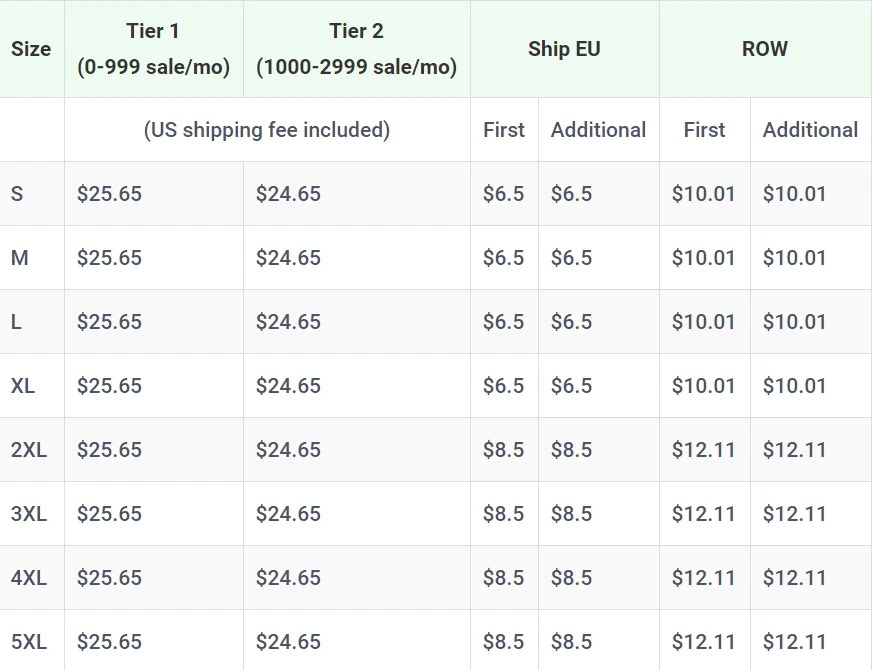Select the XL size row label
The height and width of the screenshot is (670, 872).
[23, 386]
